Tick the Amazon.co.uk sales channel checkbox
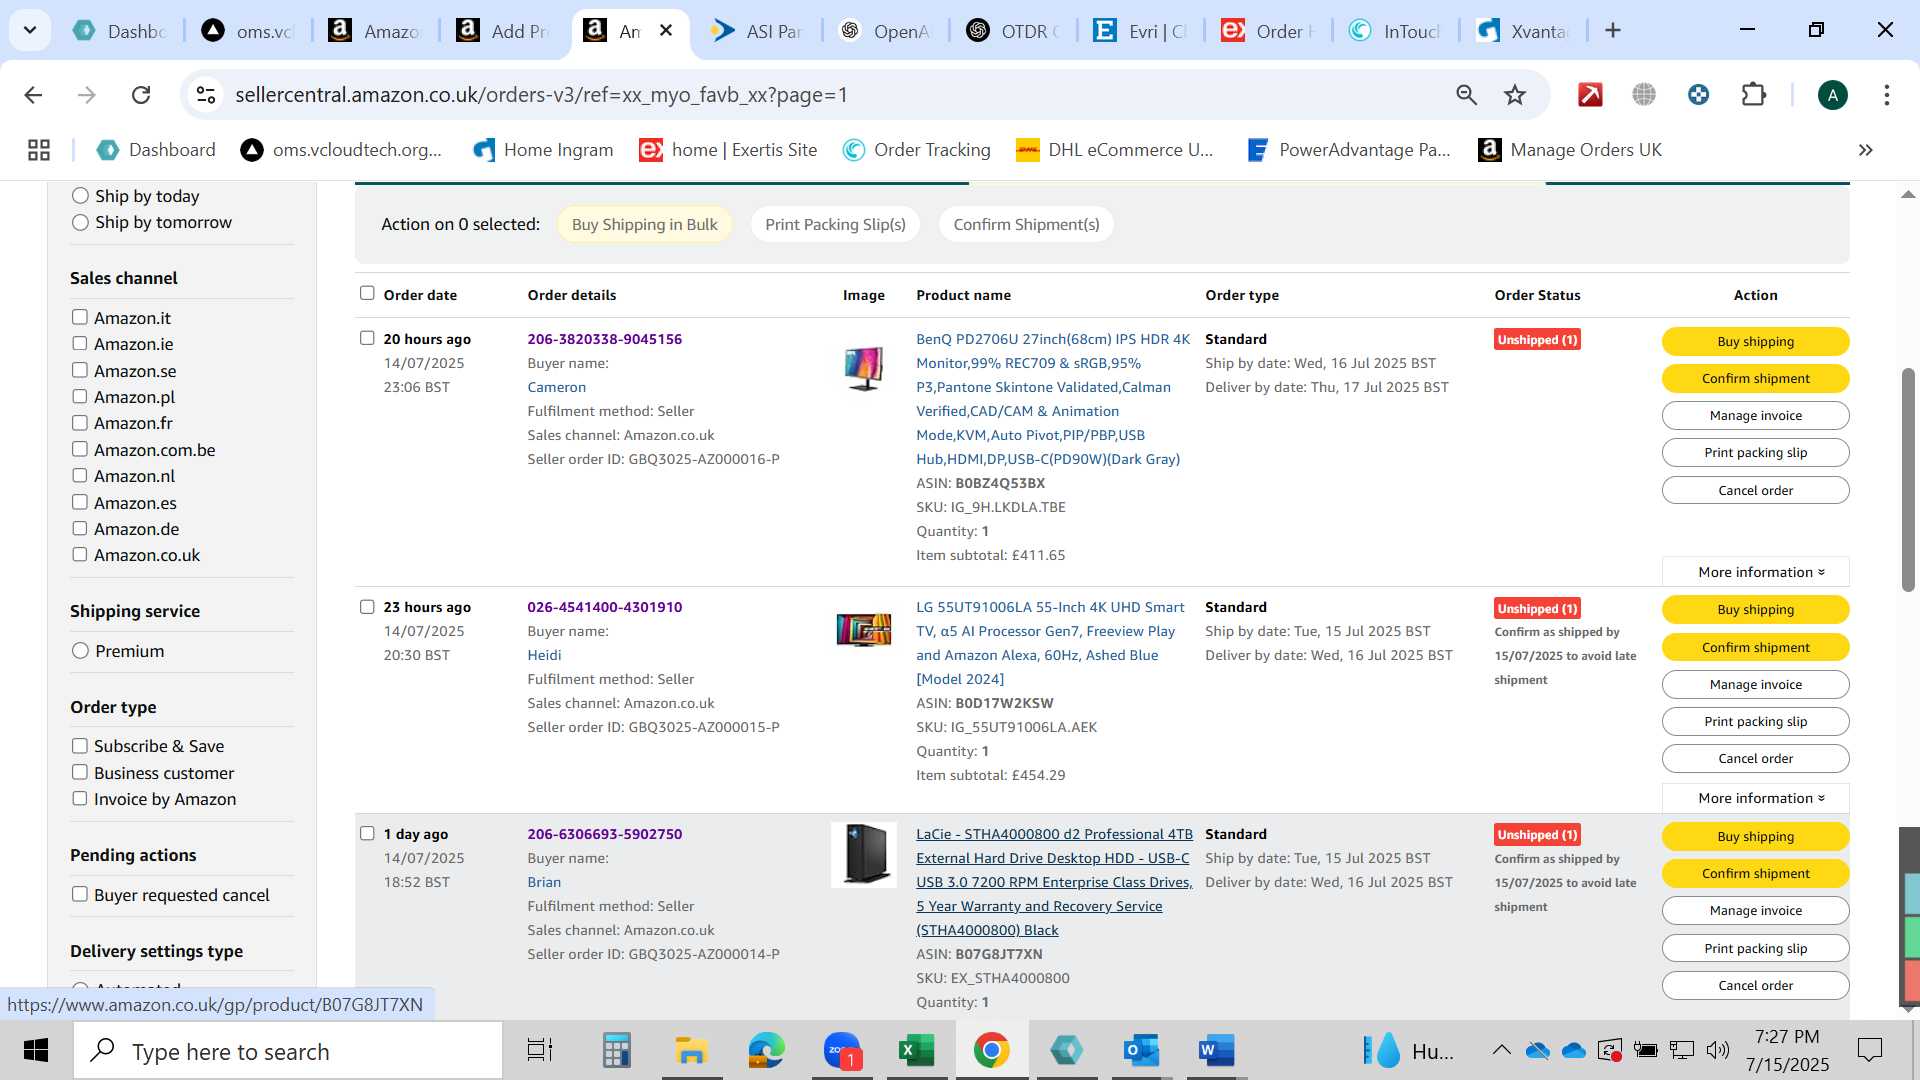The width and height of the screenshot is (1920, 1080). click(x=80, y=554)
